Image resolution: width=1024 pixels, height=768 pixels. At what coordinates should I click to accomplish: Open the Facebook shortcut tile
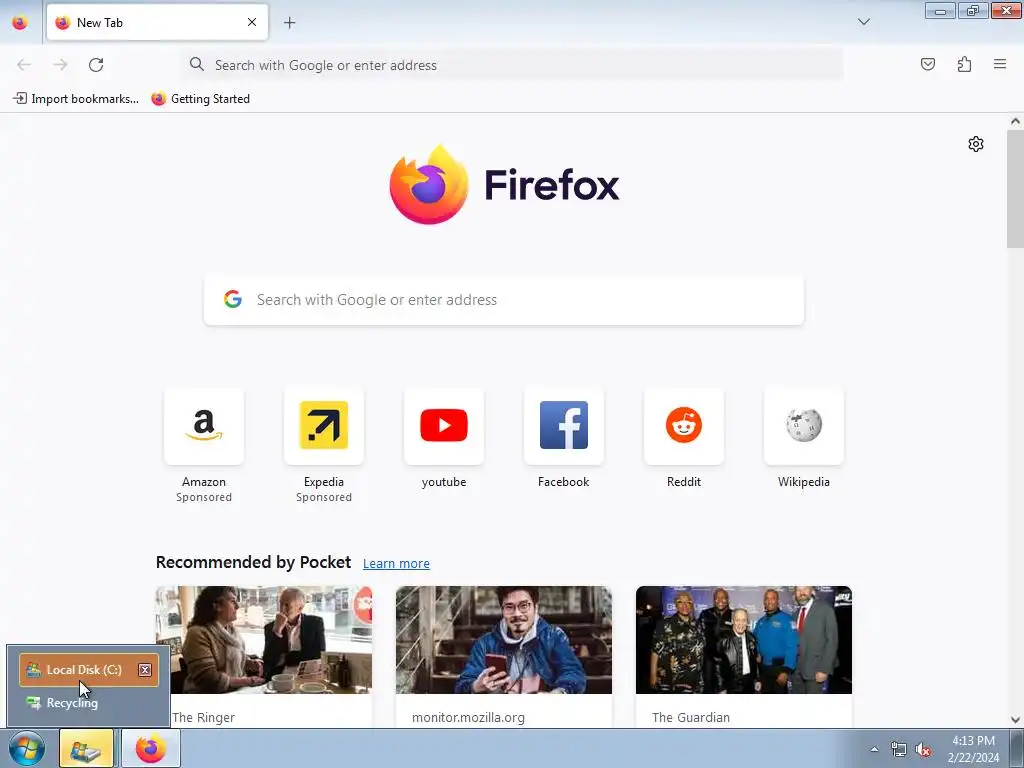point(564,426)
